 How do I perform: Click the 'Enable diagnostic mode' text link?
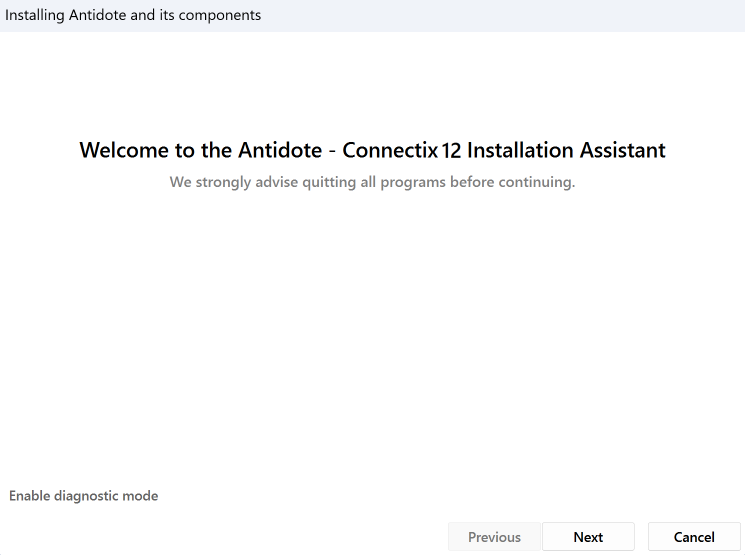84,496
